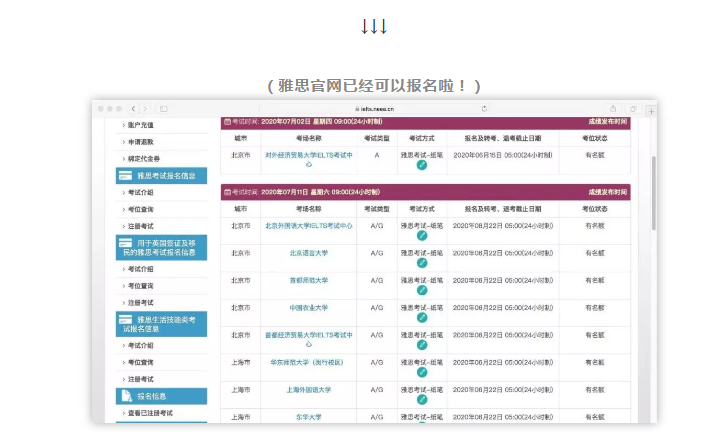
Task: Open 考位查询 under 雅思考试报名信息
Action: click(141, 209)
